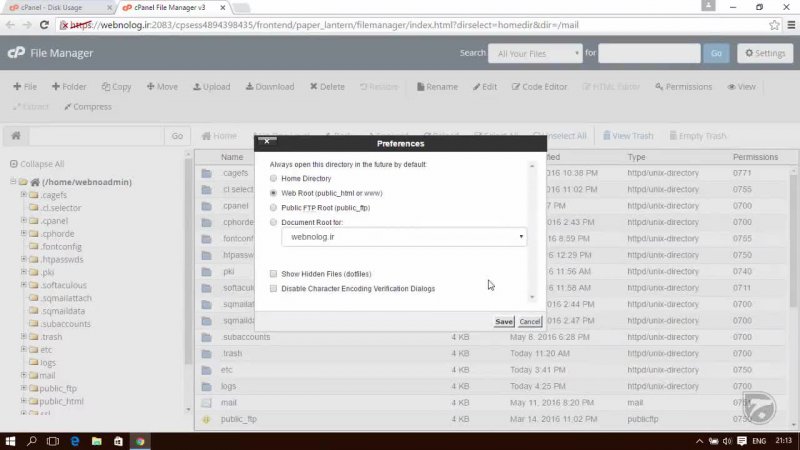Click the Compress toolbar icon
The height and width of the screenshot is (450, 800).
tap(66, 107)
